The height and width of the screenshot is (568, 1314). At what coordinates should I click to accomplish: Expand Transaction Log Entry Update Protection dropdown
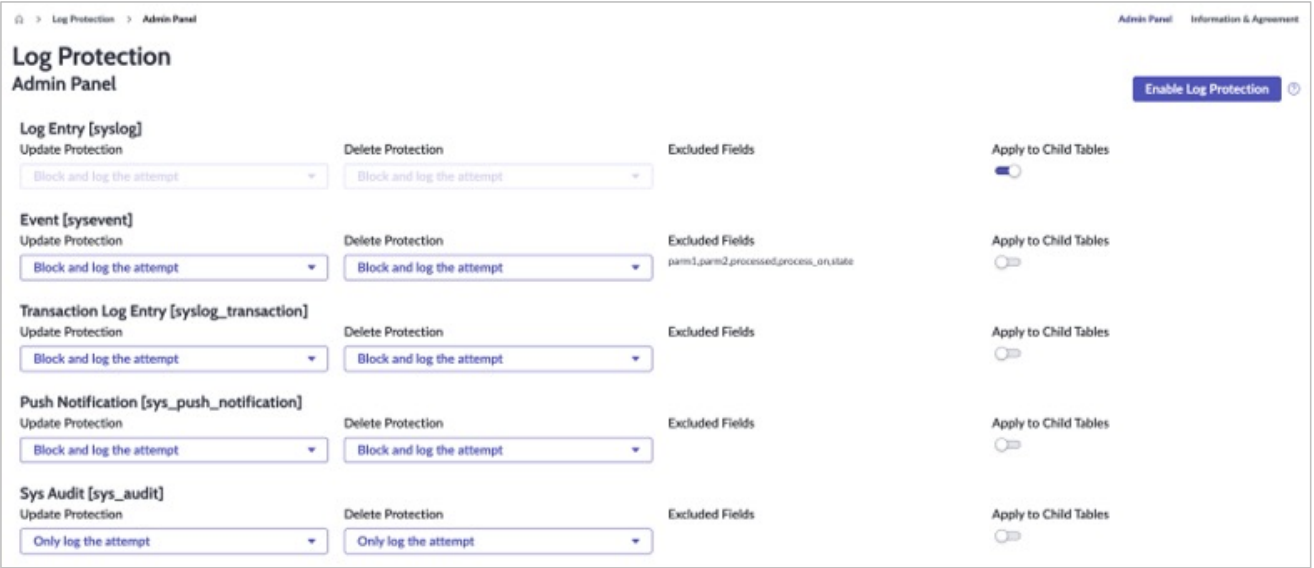(174, 359)
